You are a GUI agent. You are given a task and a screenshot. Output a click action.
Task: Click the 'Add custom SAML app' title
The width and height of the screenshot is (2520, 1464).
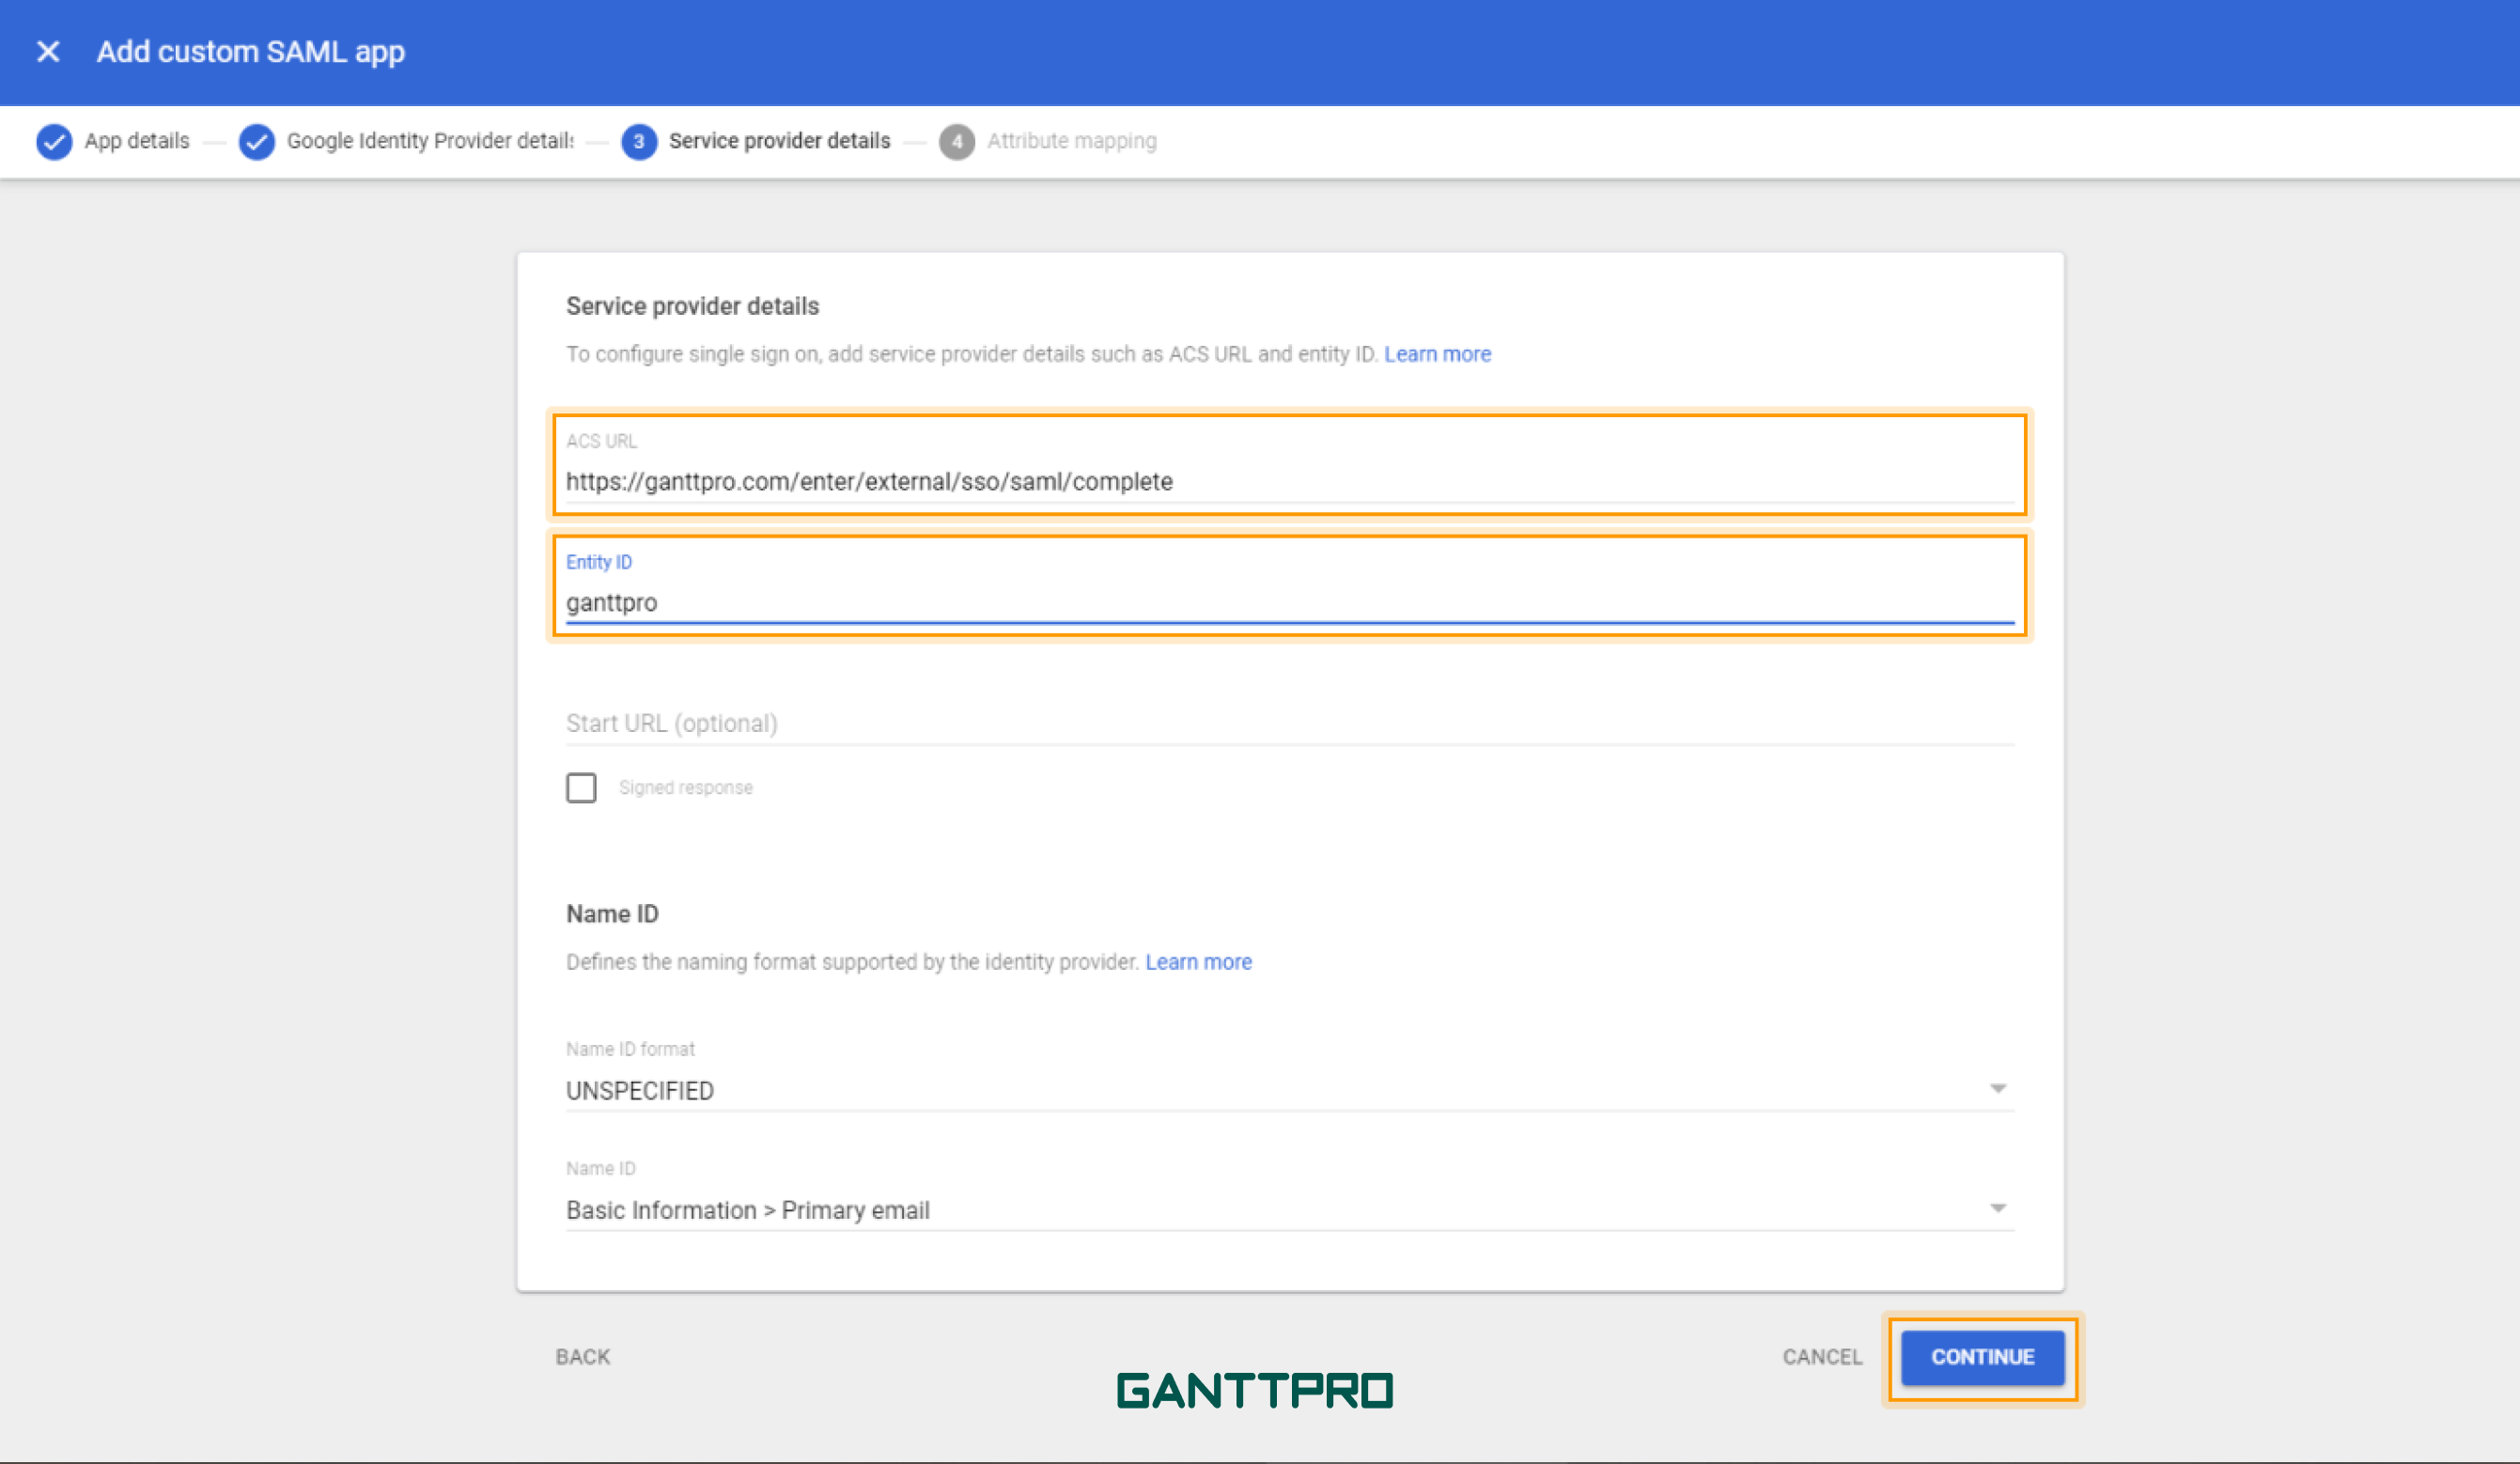251,52
